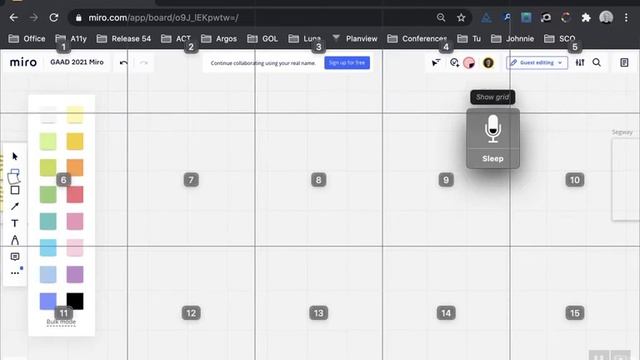Open the Office bookmarks folder
The width and height of the screenshot is (640, 360).
tap(27, 39)
